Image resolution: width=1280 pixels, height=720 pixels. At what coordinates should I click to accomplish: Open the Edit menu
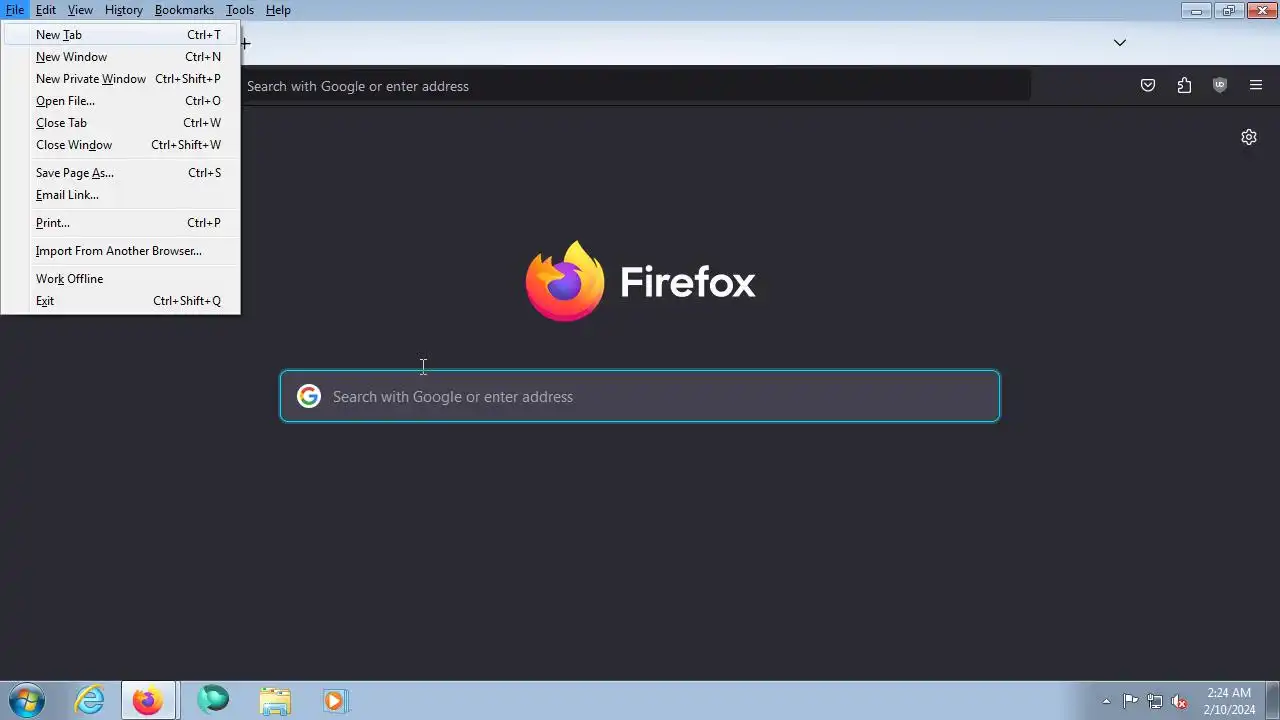[x=46, y=10]
